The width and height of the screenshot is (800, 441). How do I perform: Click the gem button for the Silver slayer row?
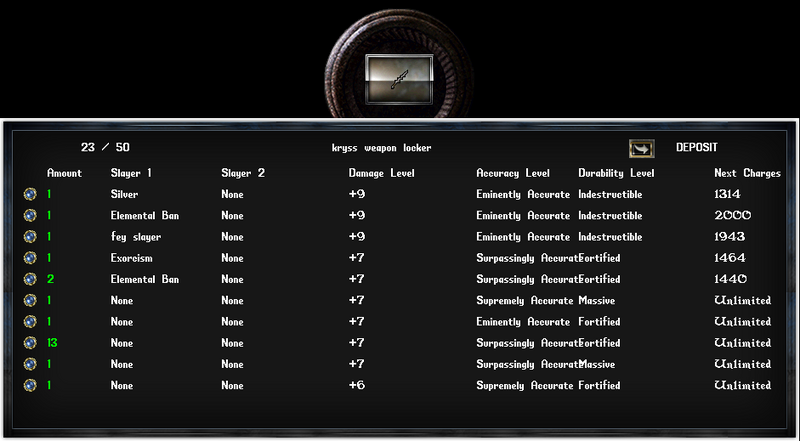click(x=30, y=194)
